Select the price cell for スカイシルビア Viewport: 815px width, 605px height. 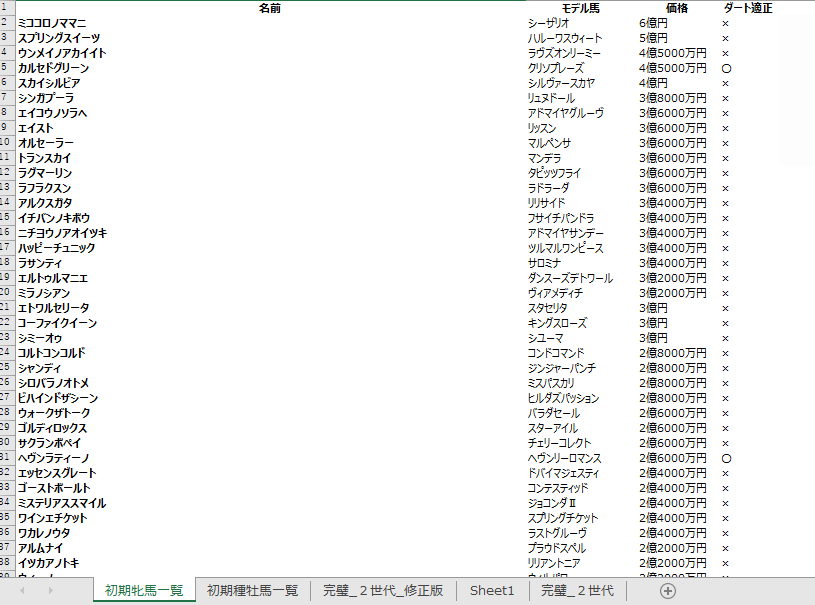[x=677, y=83]
